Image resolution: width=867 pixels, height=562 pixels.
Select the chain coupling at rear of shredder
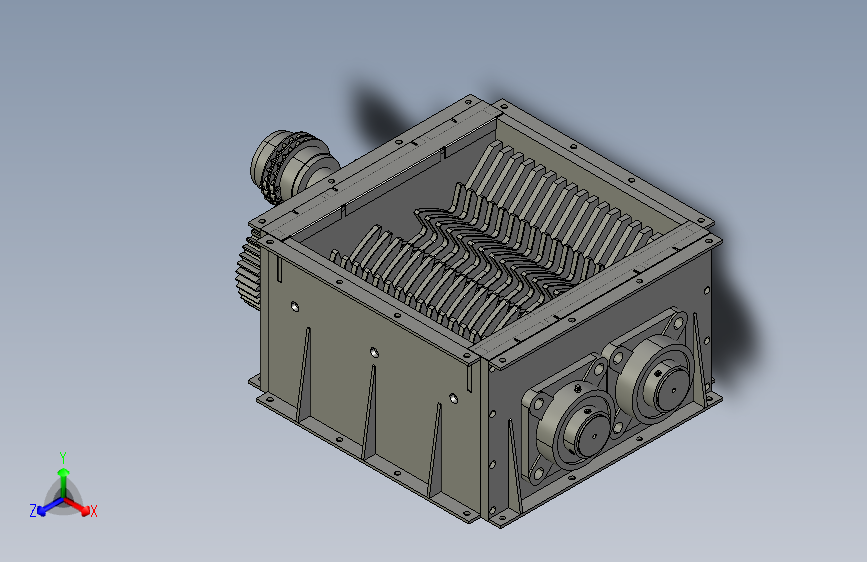pos(293,168)
